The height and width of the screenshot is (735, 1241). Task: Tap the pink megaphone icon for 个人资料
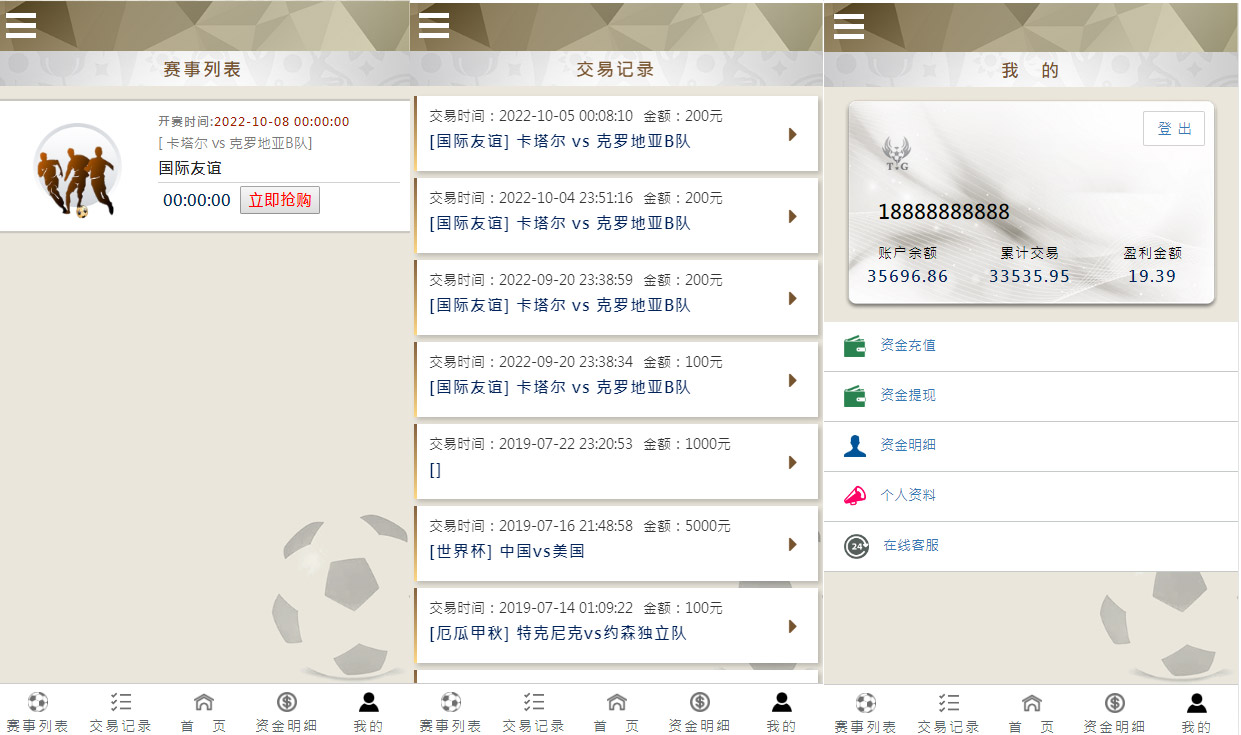[855, 496]
